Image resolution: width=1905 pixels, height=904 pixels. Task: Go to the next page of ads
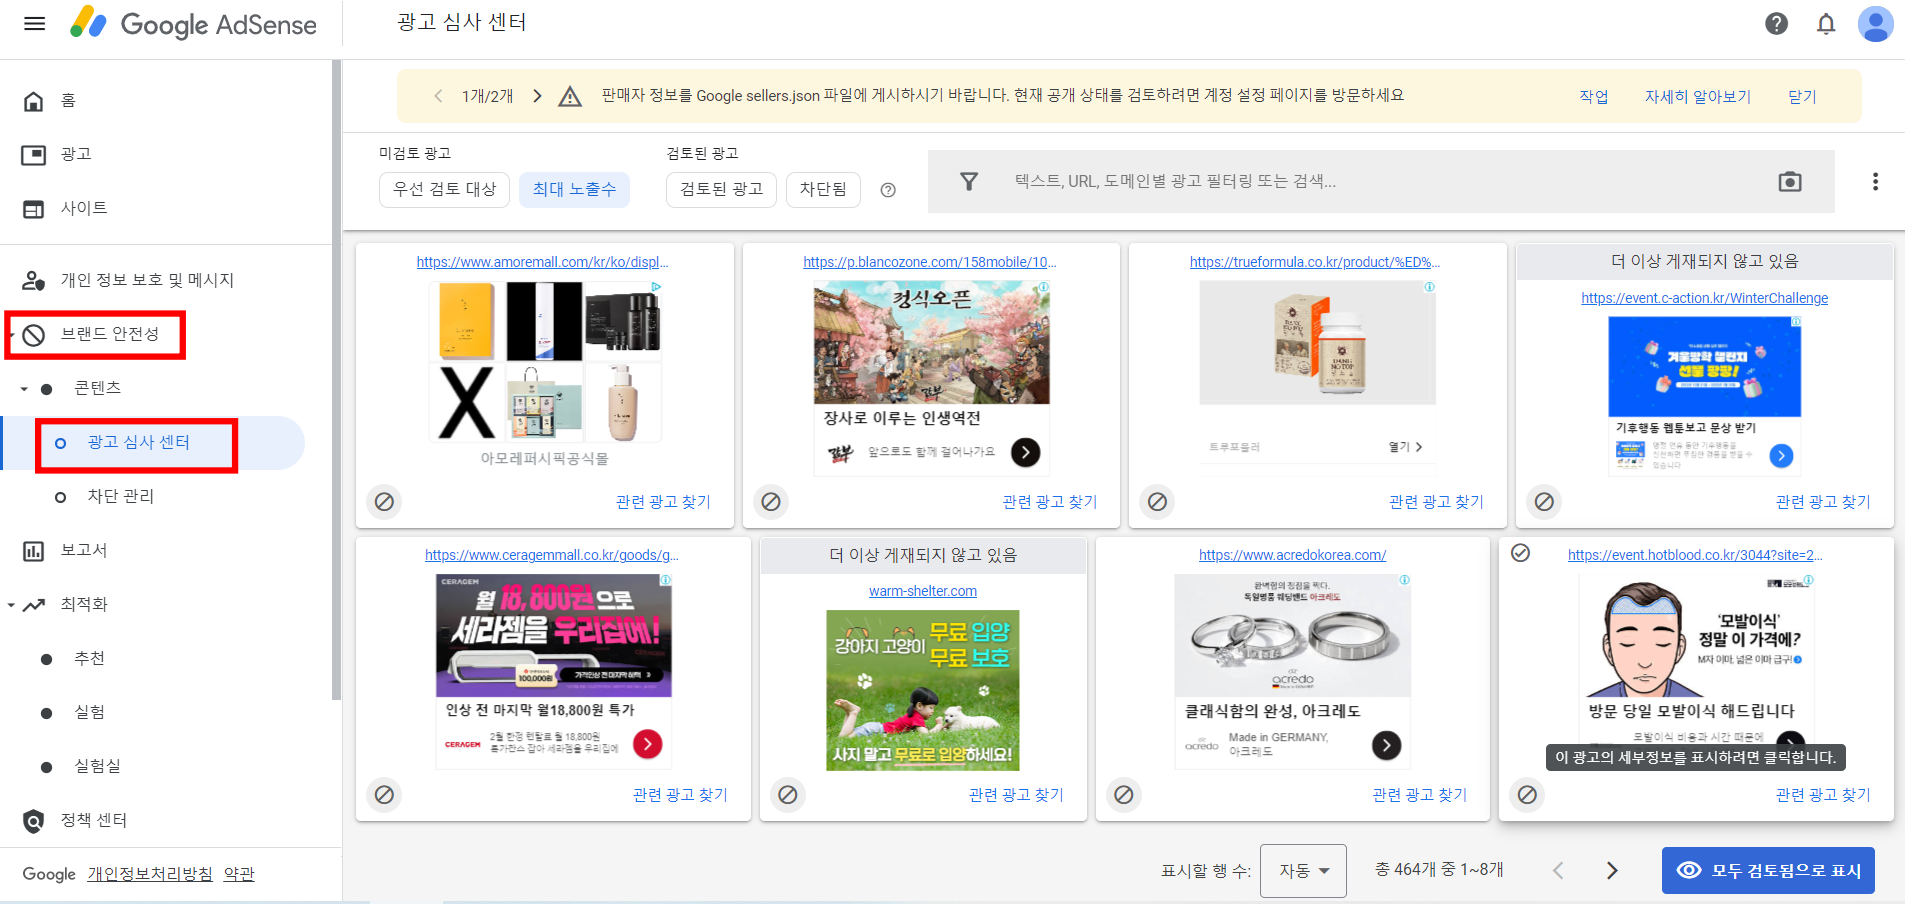pyautogui.click(x=1612, y=870)
